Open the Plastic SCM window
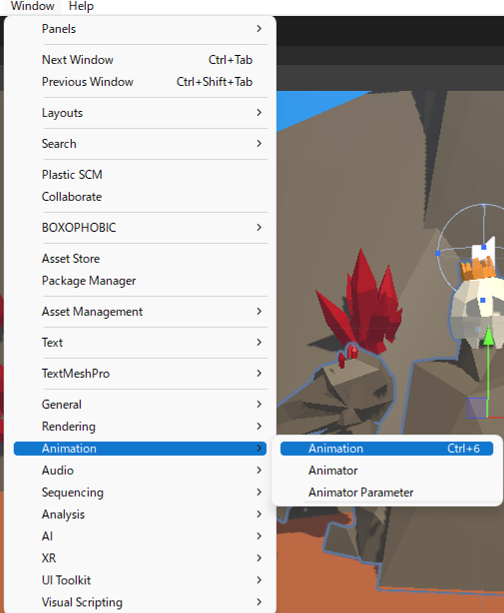This screenshot has width=504, height=613. click(x=140, y=174)
